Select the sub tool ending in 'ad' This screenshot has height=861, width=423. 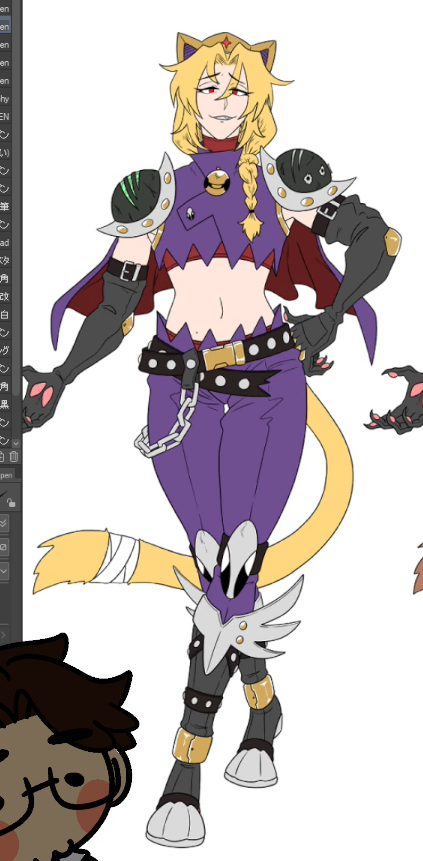click(5, 242)
